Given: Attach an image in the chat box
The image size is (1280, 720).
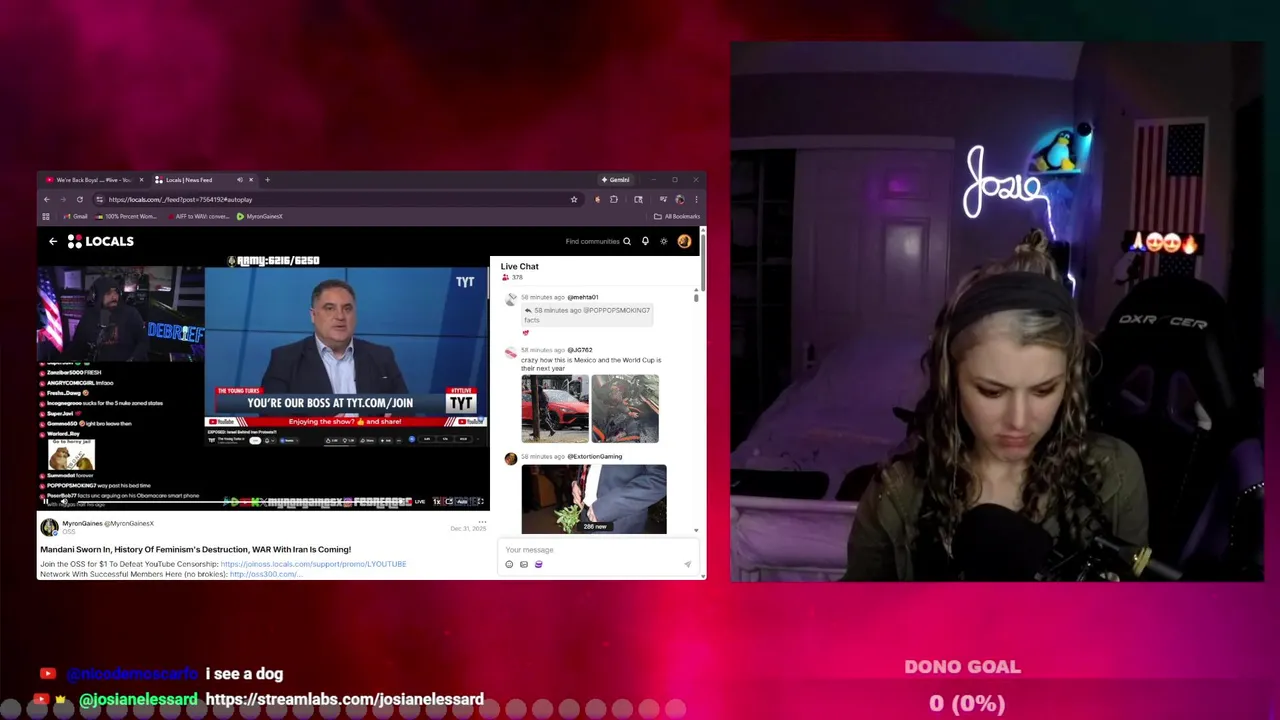Looking at the screenshot, I should (x=523, y=565).
